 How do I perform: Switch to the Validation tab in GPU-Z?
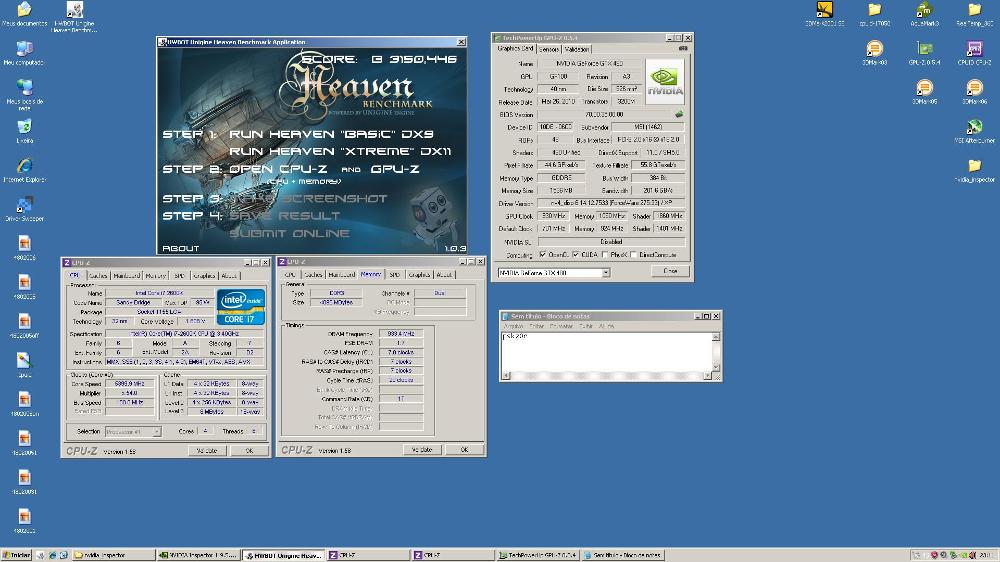[x=577, y=49]
